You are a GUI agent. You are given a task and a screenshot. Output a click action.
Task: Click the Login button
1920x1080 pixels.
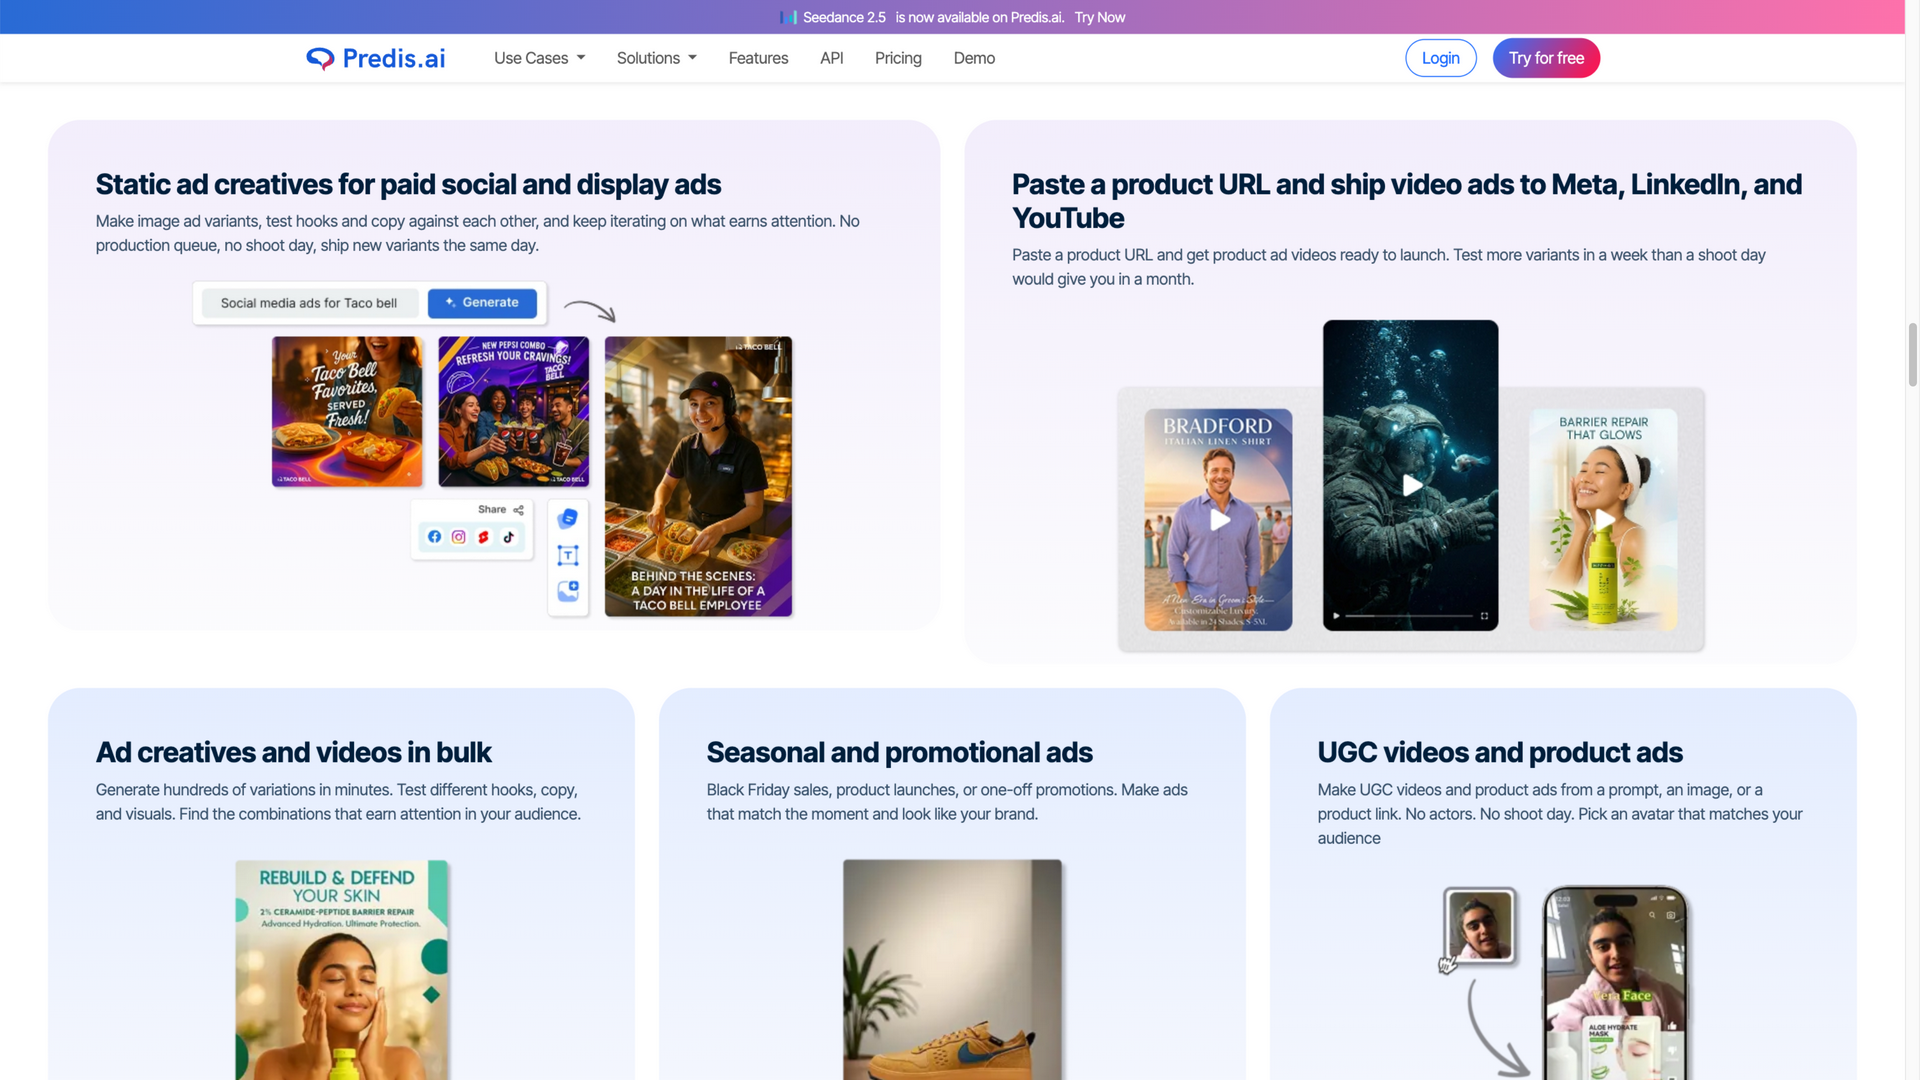[x=1441, y=58]
